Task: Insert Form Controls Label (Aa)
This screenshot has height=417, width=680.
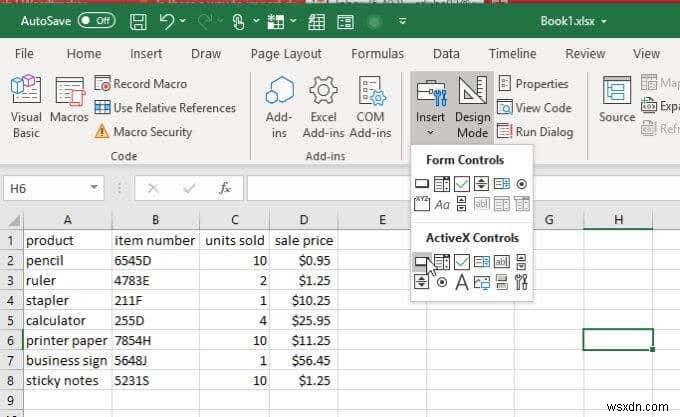Action: pos(442,204)
